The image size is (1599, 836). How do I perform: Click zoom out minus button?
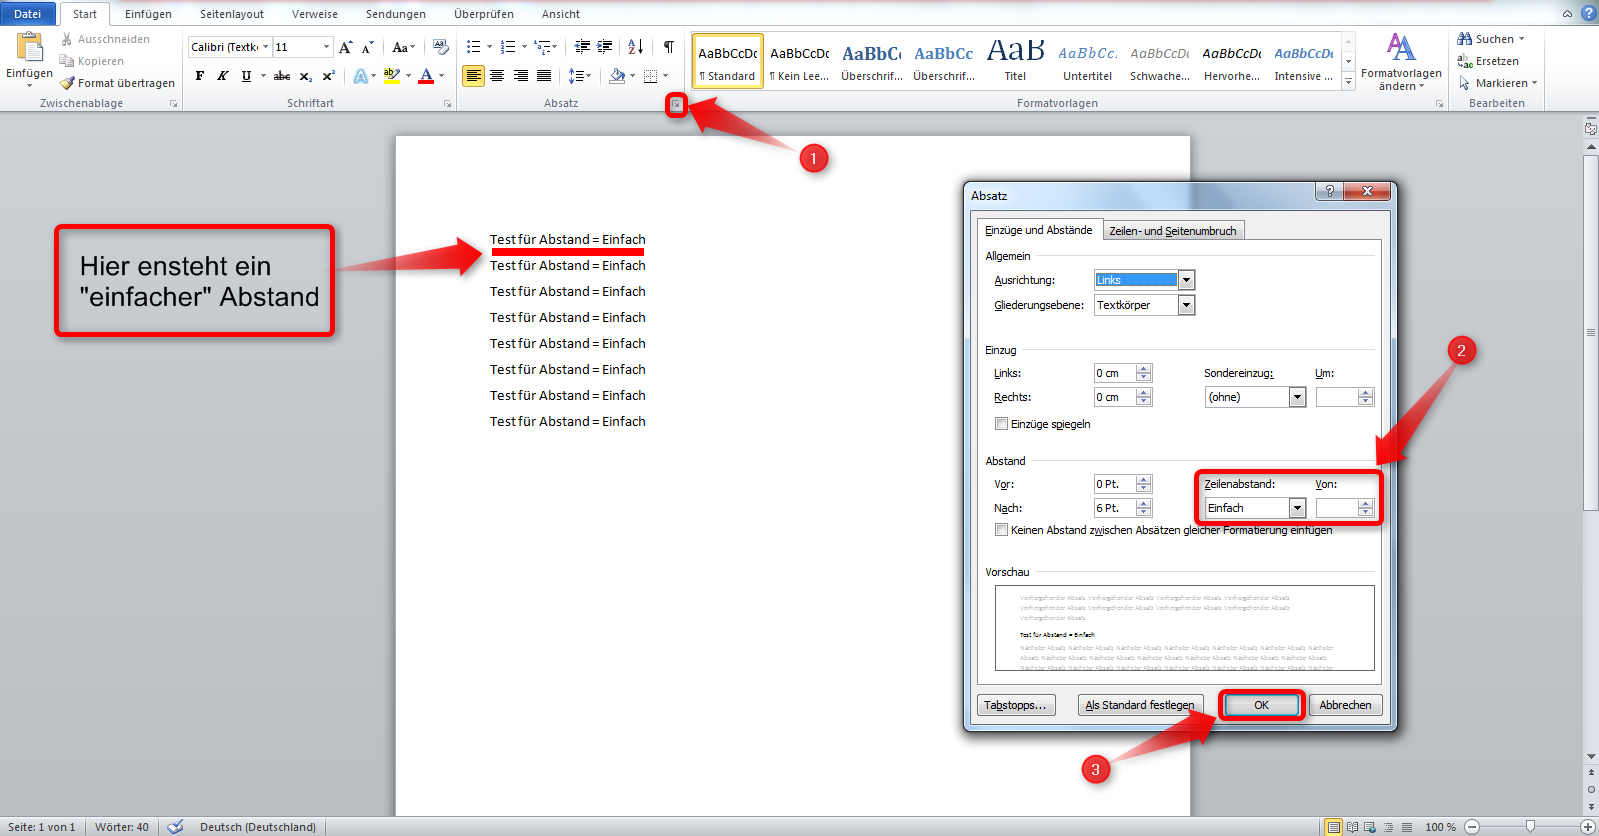tap(1472, 827)
